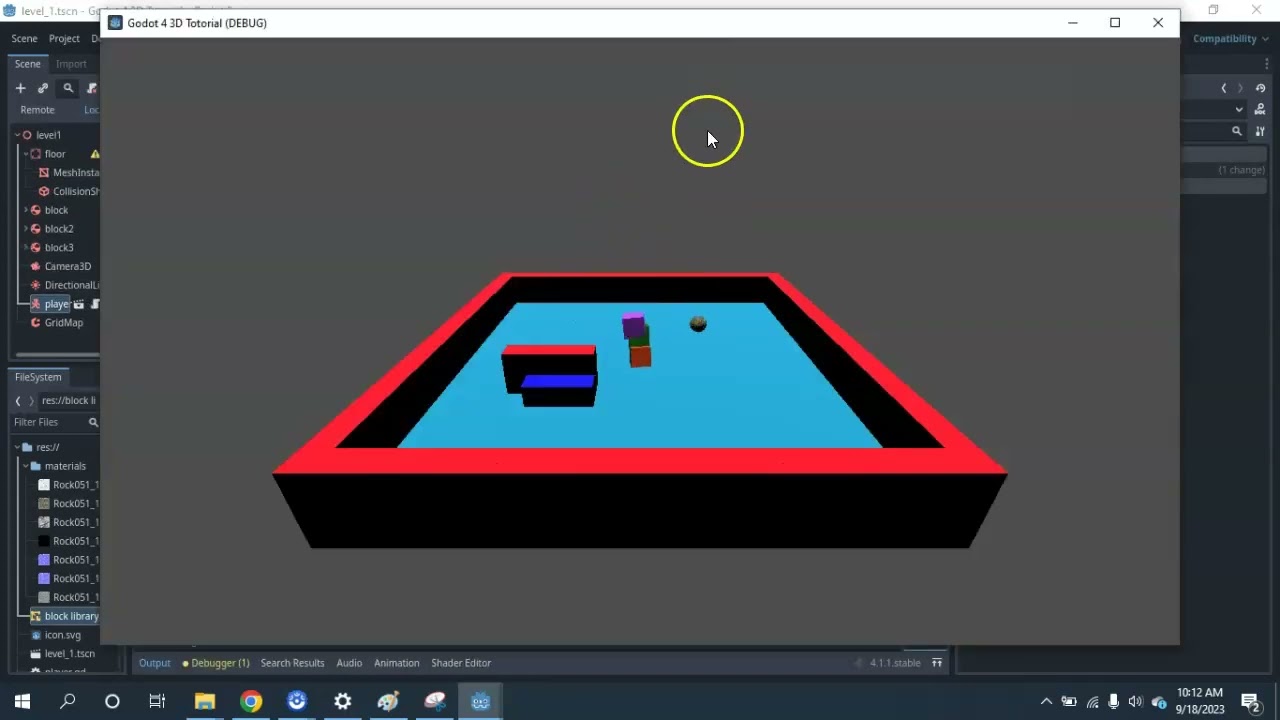Click the MeshInstance node icon under floor
1280x720 pixels.
[44, 173]
